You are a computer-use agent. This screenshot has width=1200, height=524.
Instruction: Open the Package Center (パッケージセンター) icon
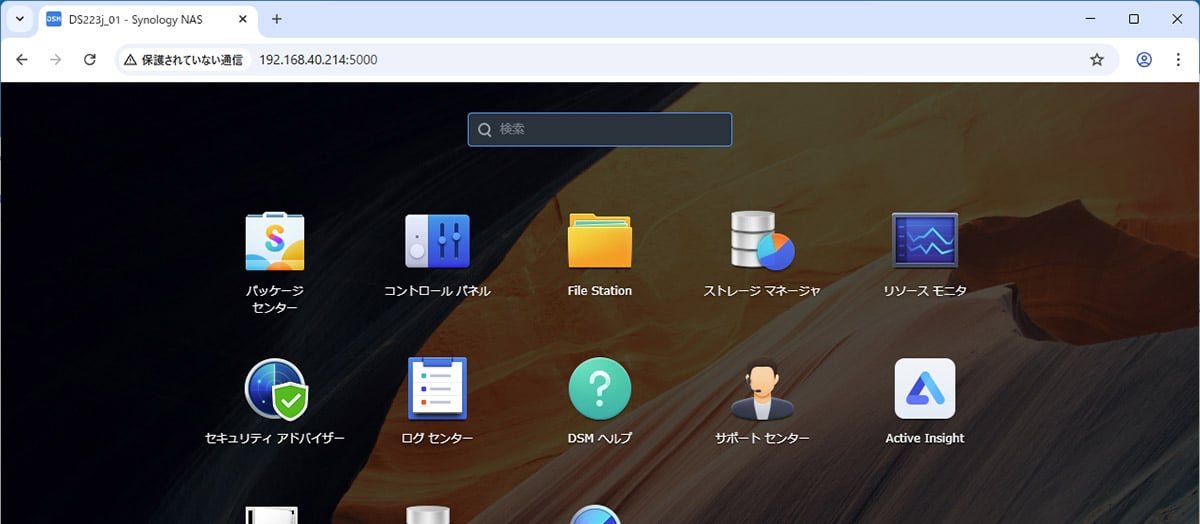click(274, 243)
